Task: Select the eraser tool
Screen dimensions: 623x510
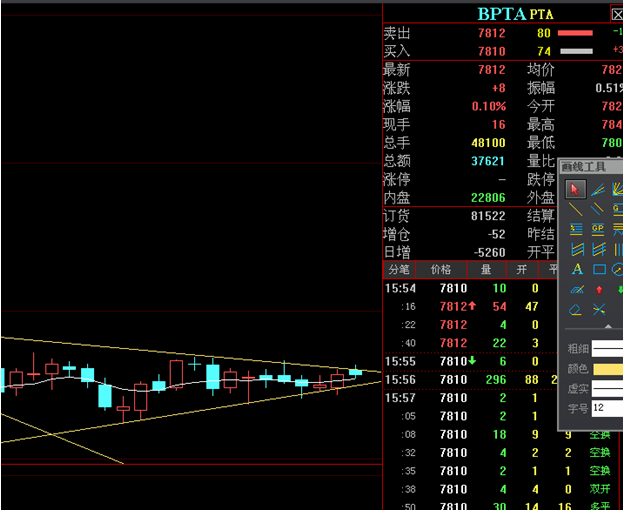Action: point(575,309)
